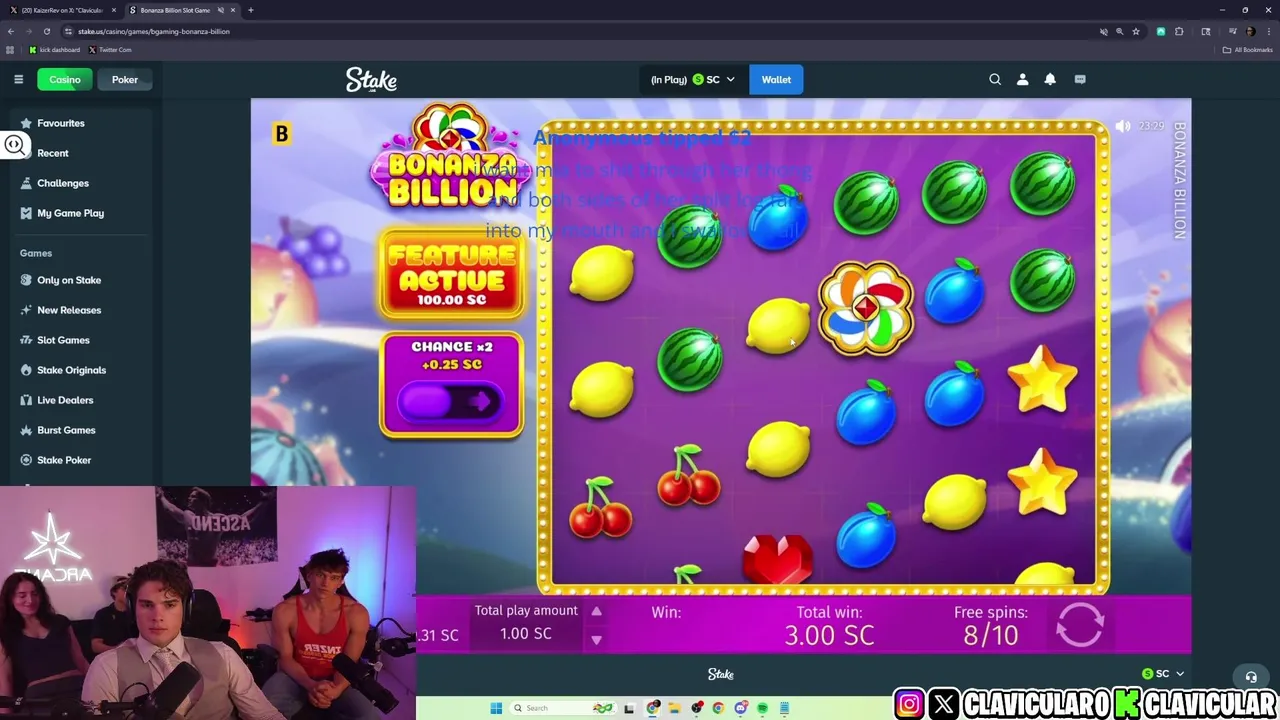Switch to the KaizerRev X browser tab
Viewport: 1280px width, 720px height.
[61, 10]
